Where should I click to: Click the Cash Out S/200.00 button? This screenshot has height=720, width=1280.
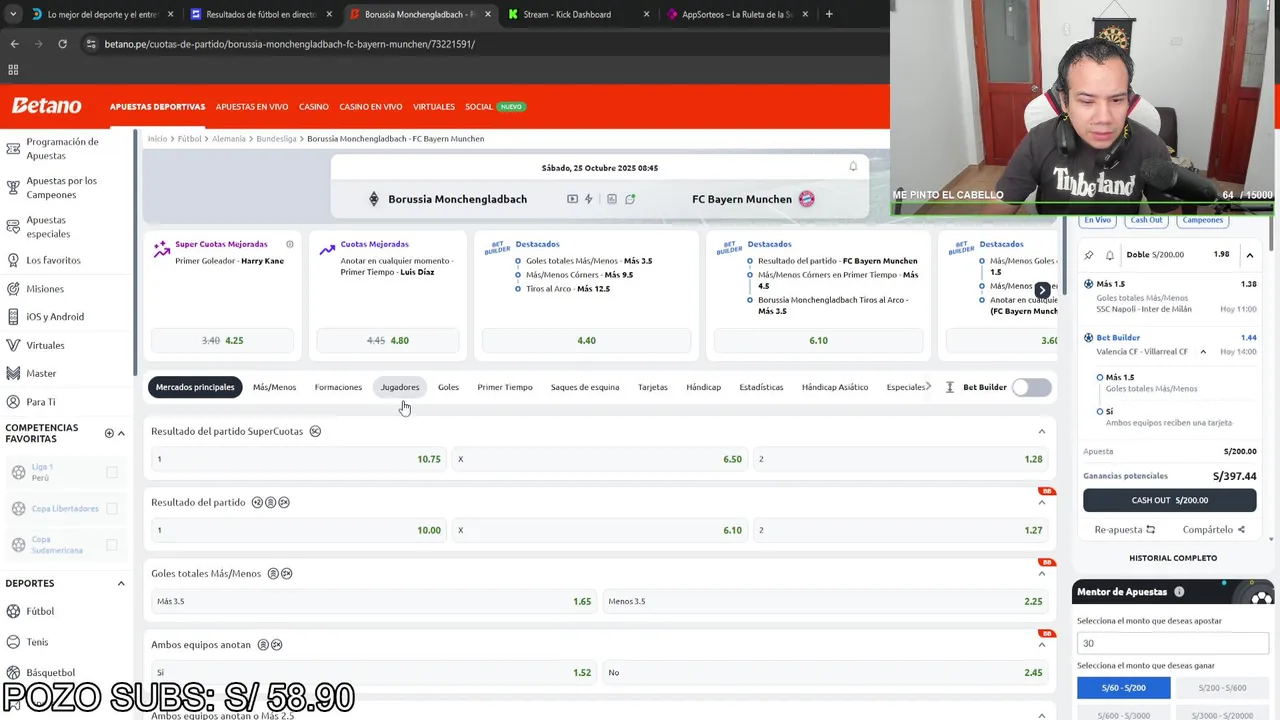1170,500
